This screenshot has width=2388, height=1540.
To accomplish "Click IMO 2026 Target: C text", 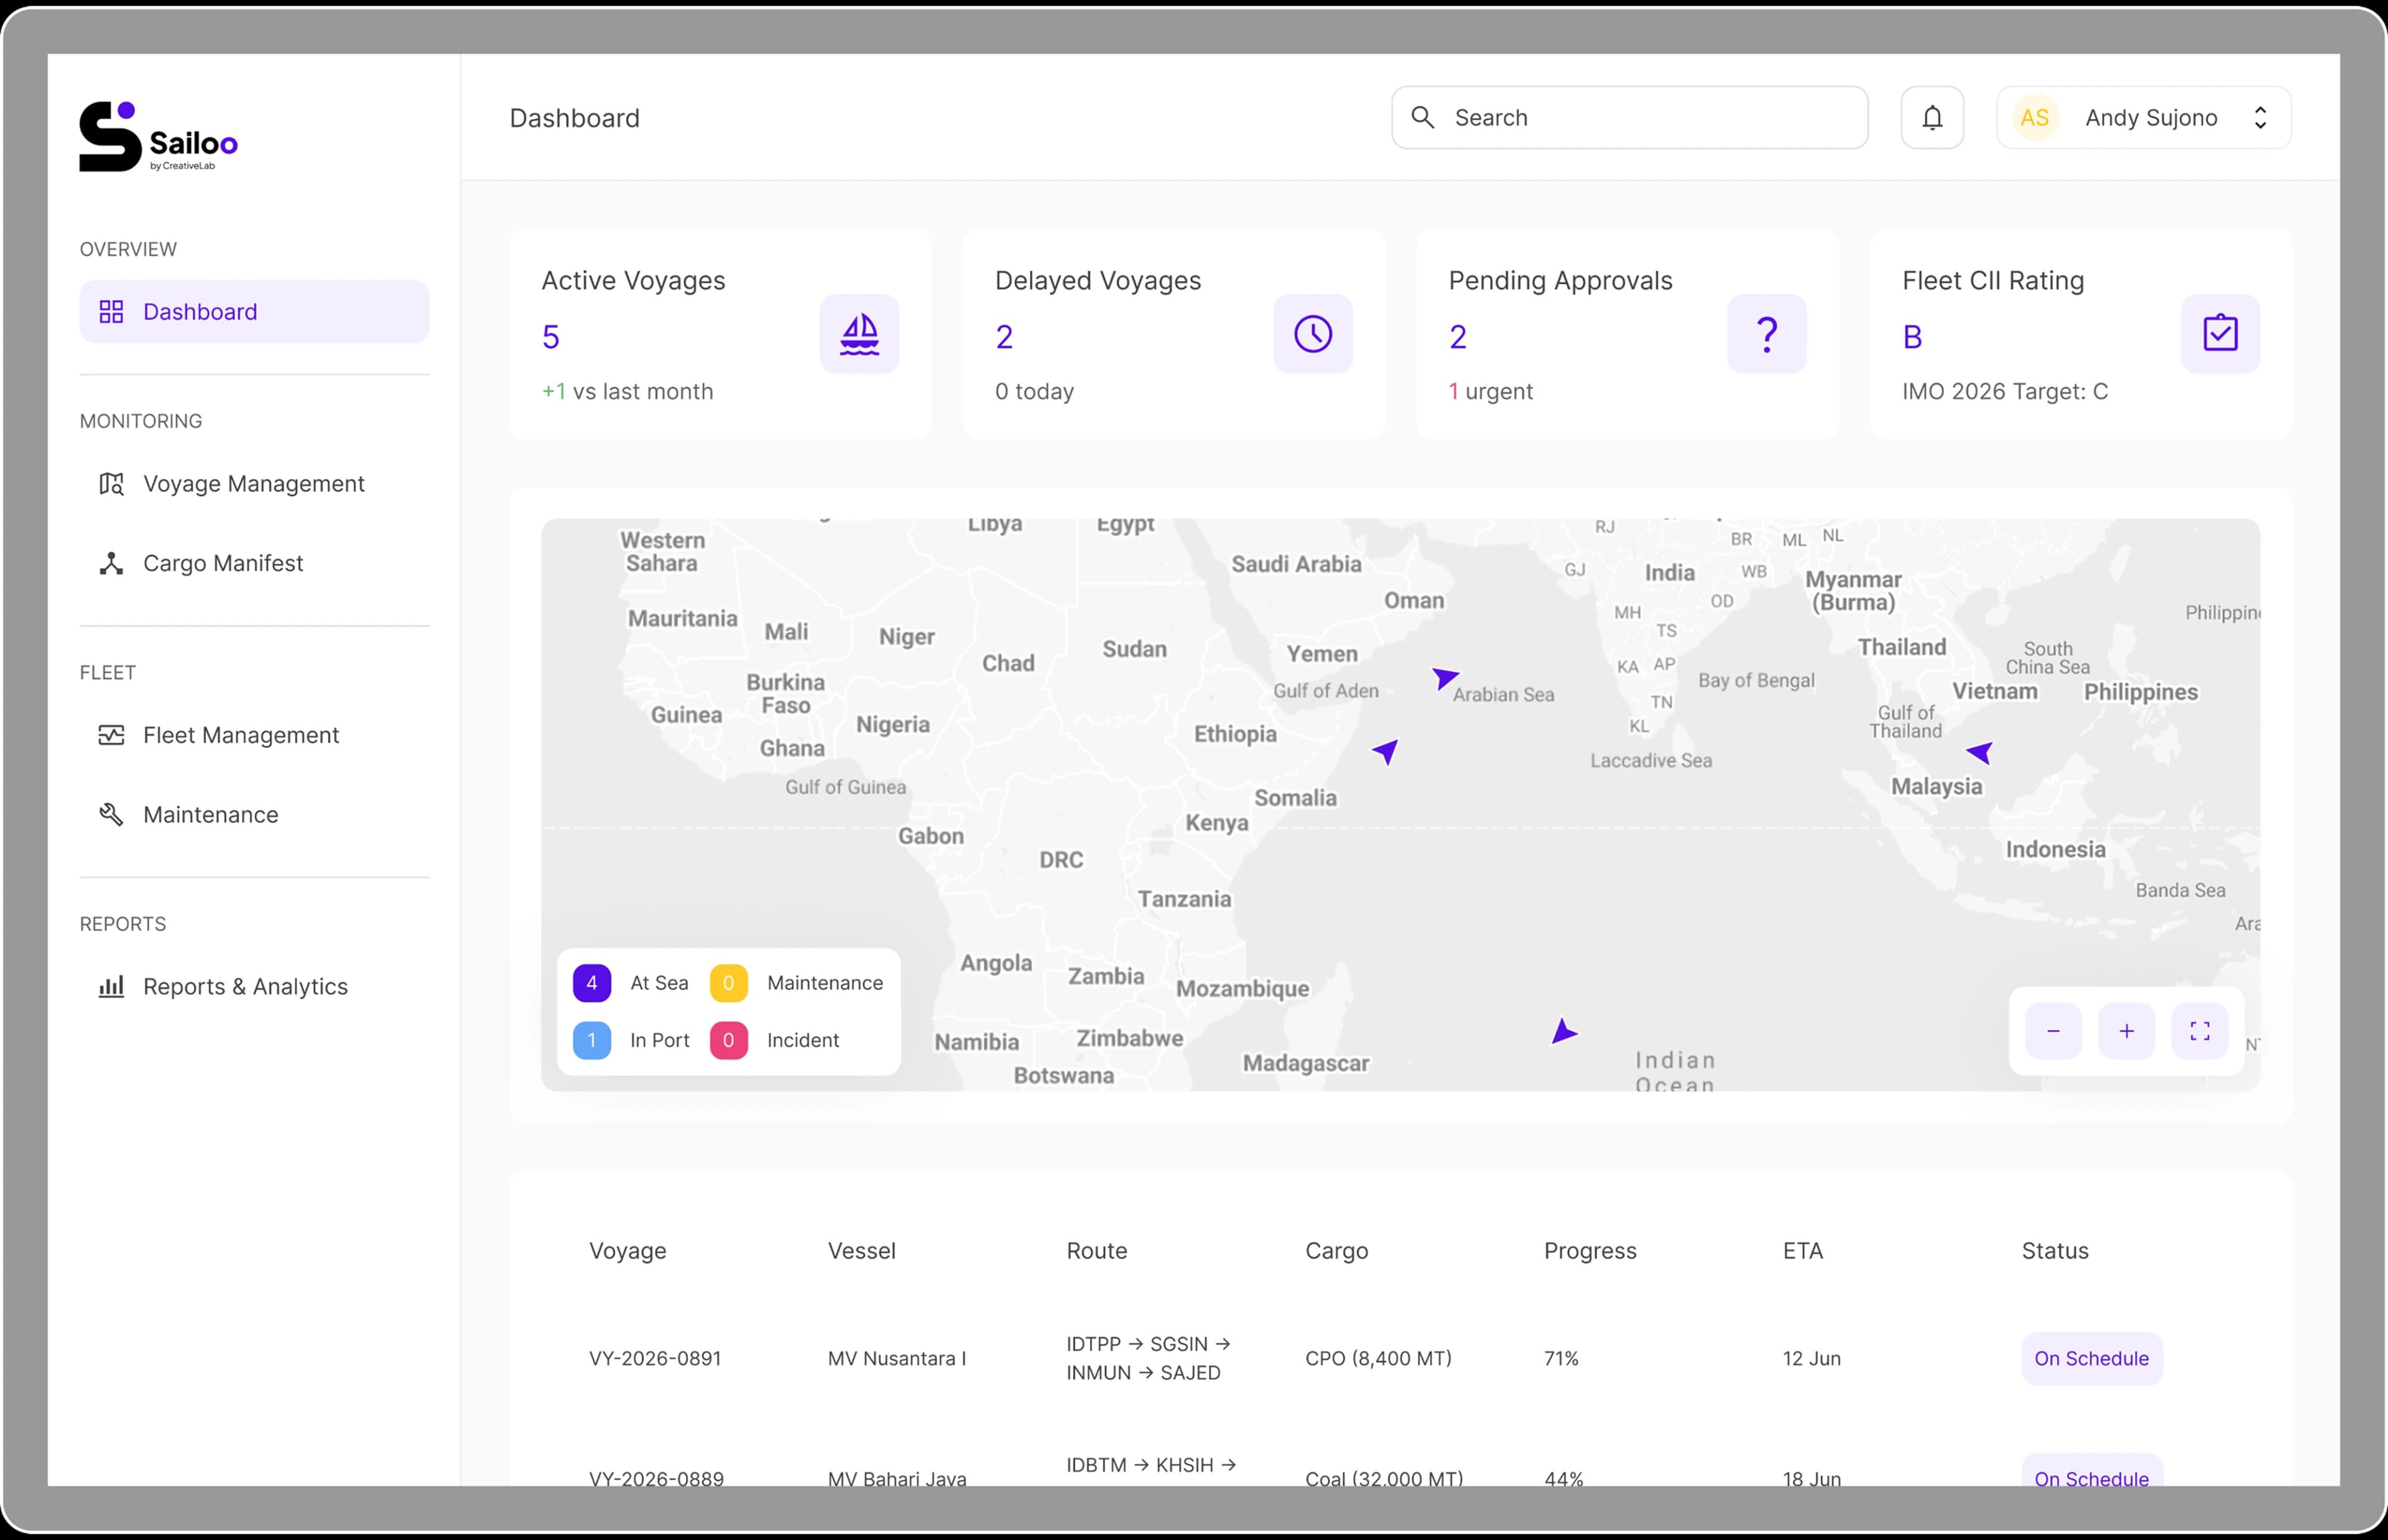I will (2004, 391).
